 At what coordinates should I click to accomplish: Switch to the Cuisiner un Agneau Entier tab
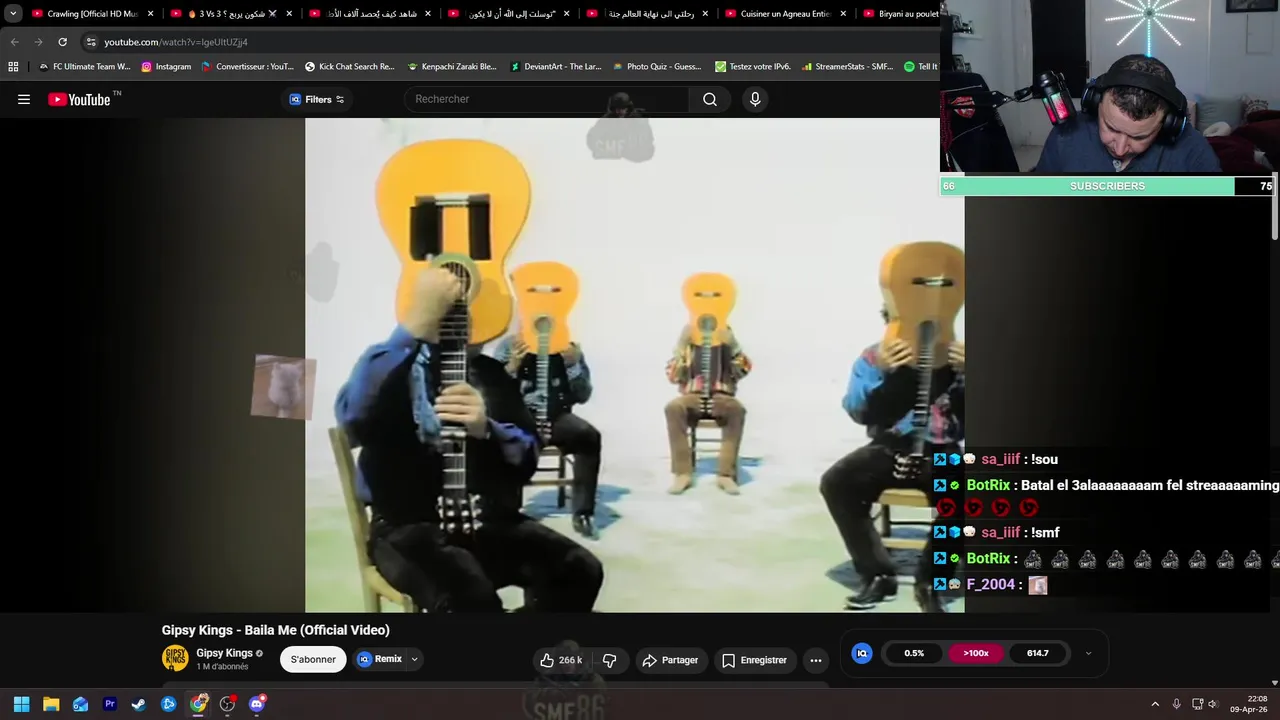pos(785,14)
